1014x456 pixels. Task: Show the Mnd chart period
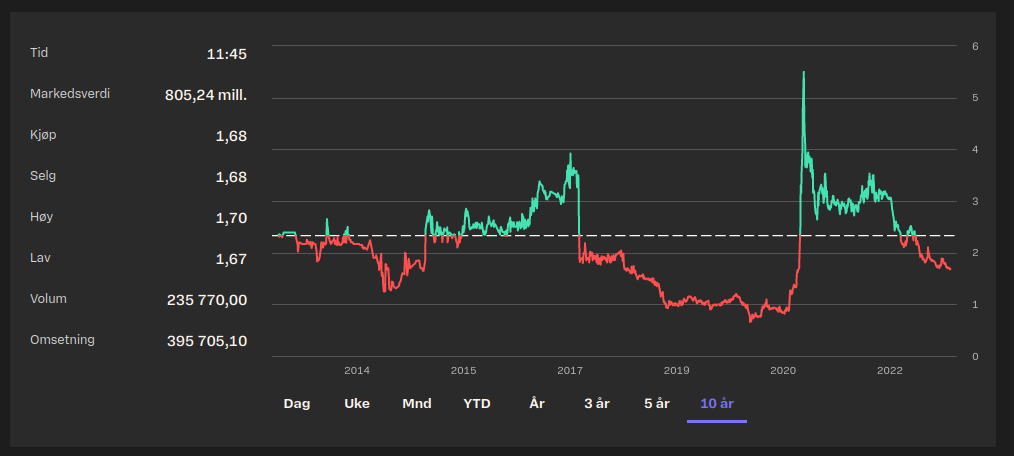pos(417,404)
